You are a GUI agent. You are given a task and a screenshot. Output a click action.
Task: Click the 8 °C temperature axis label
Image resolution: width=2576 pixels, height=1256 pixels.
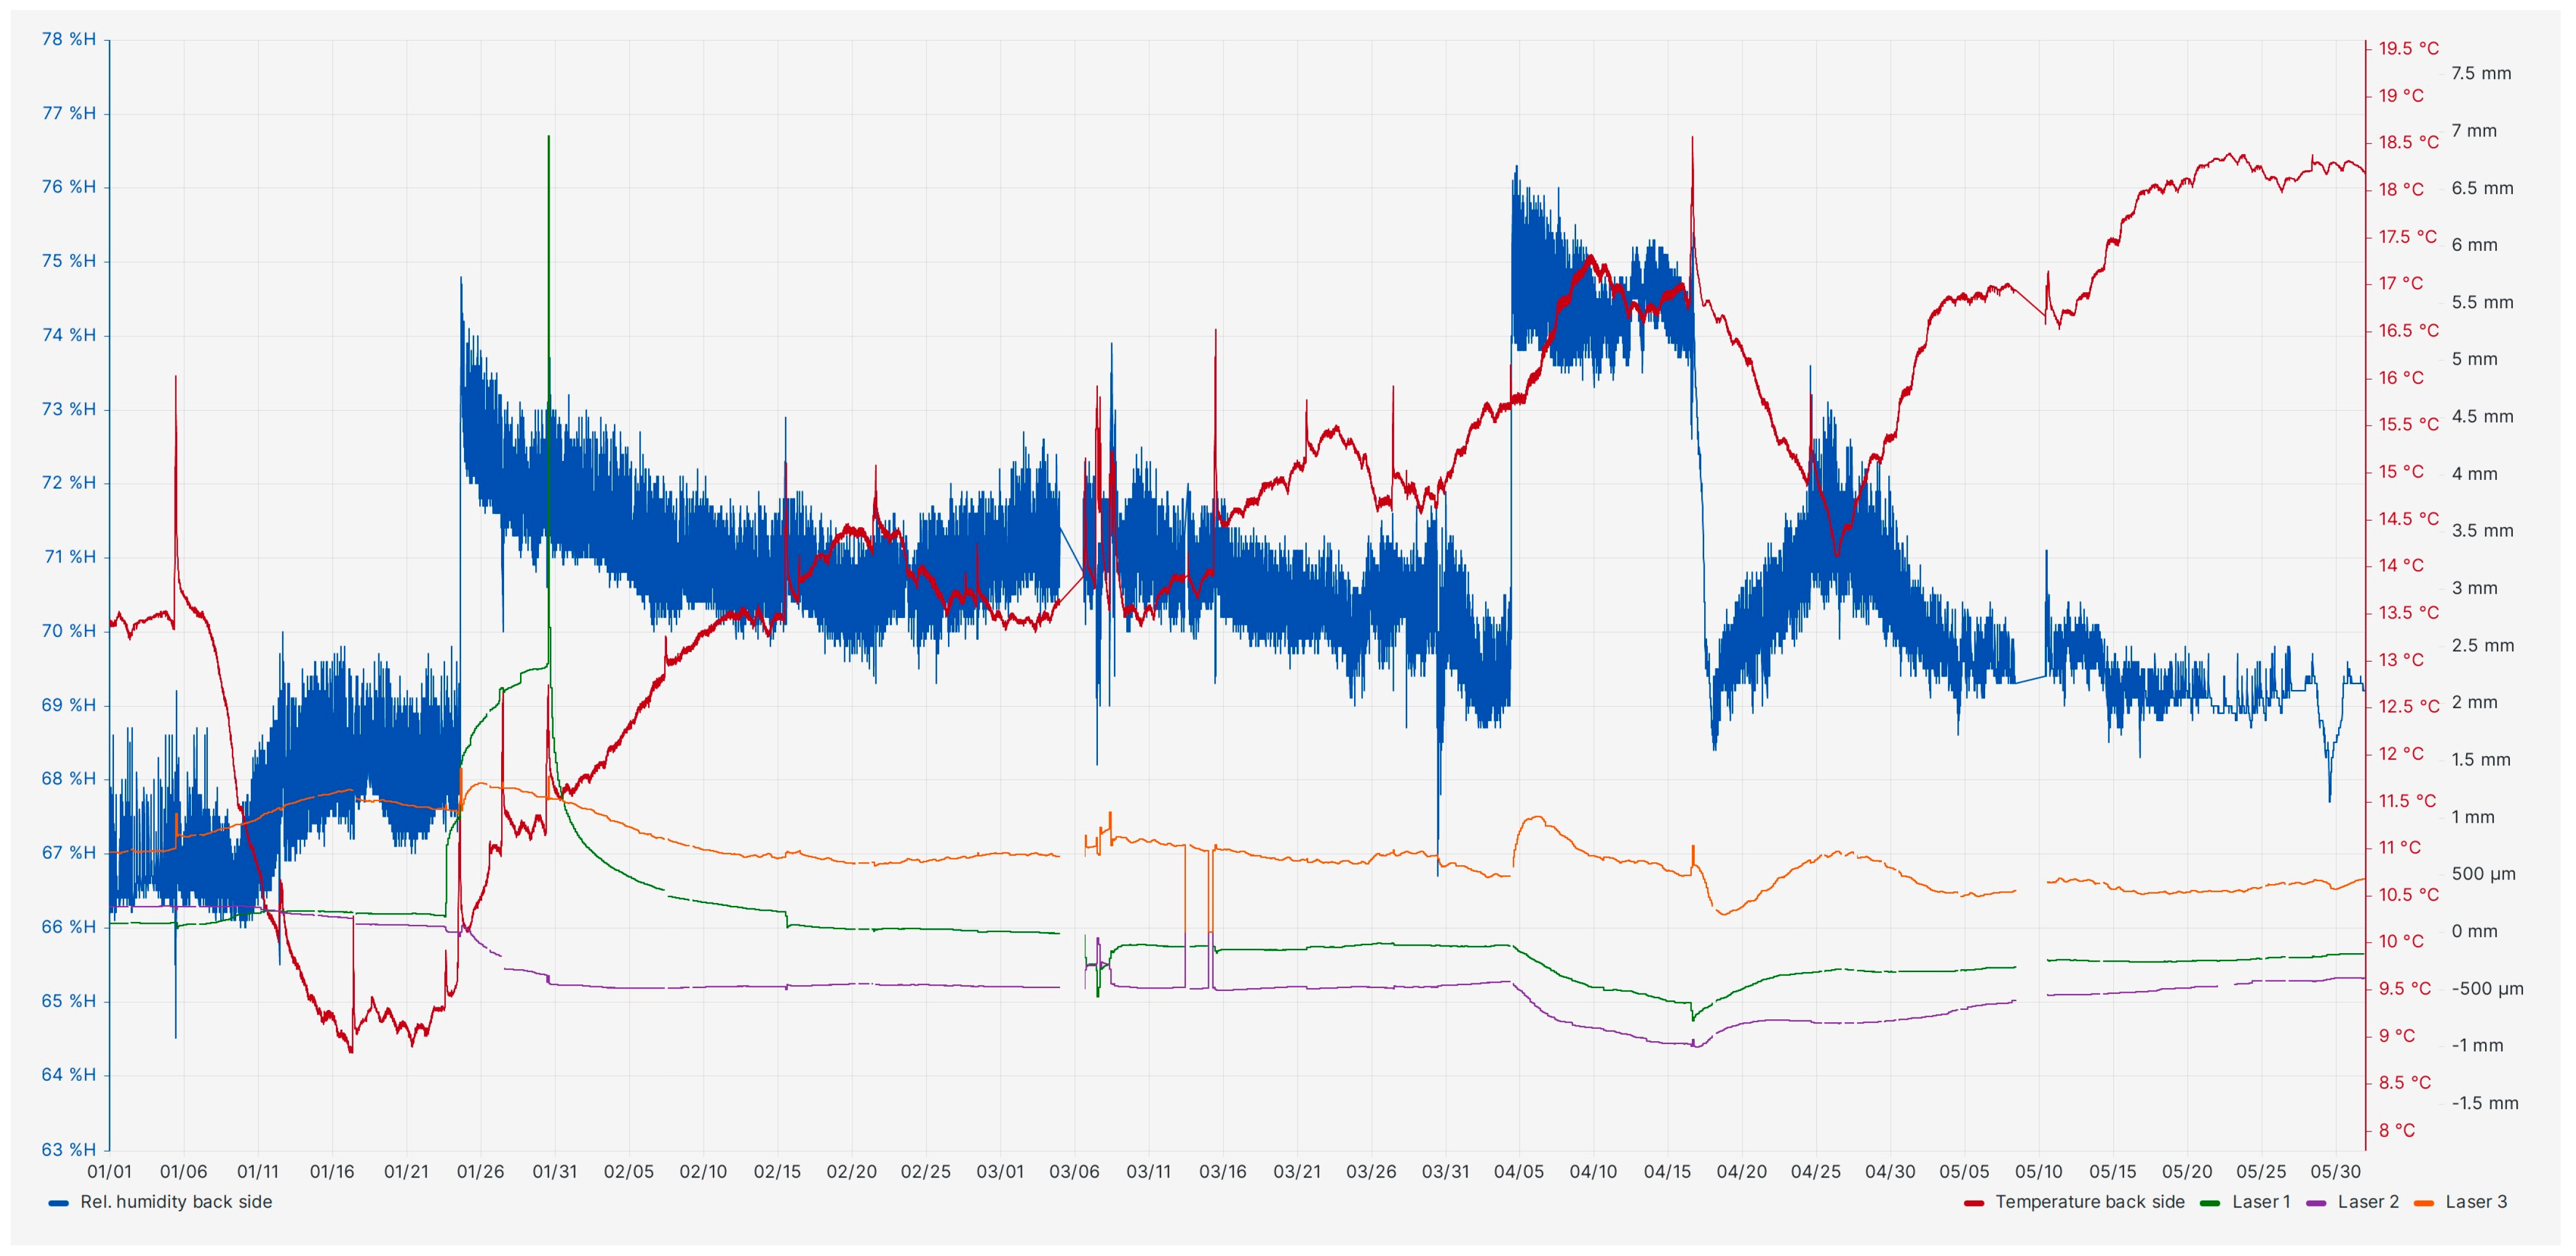click(2396, 1130)
